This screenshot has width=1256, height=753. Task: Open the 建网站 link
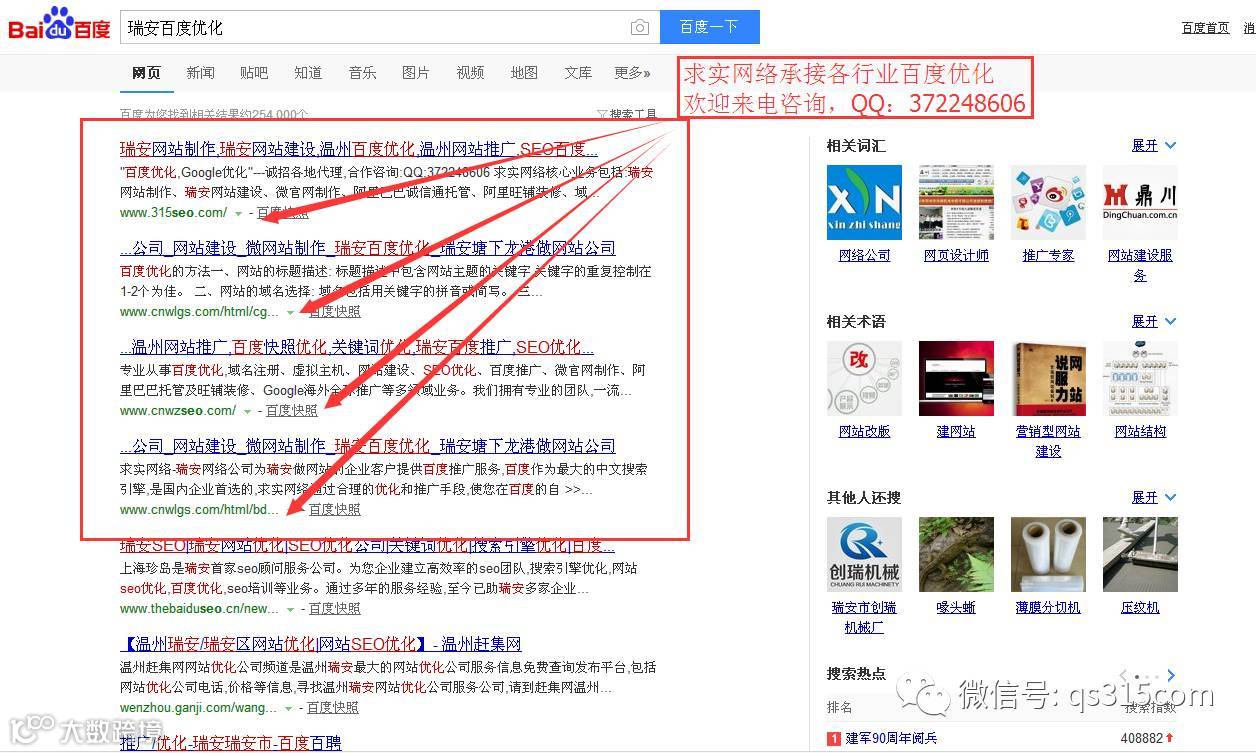pyautogui.click(x=956, y=432)
